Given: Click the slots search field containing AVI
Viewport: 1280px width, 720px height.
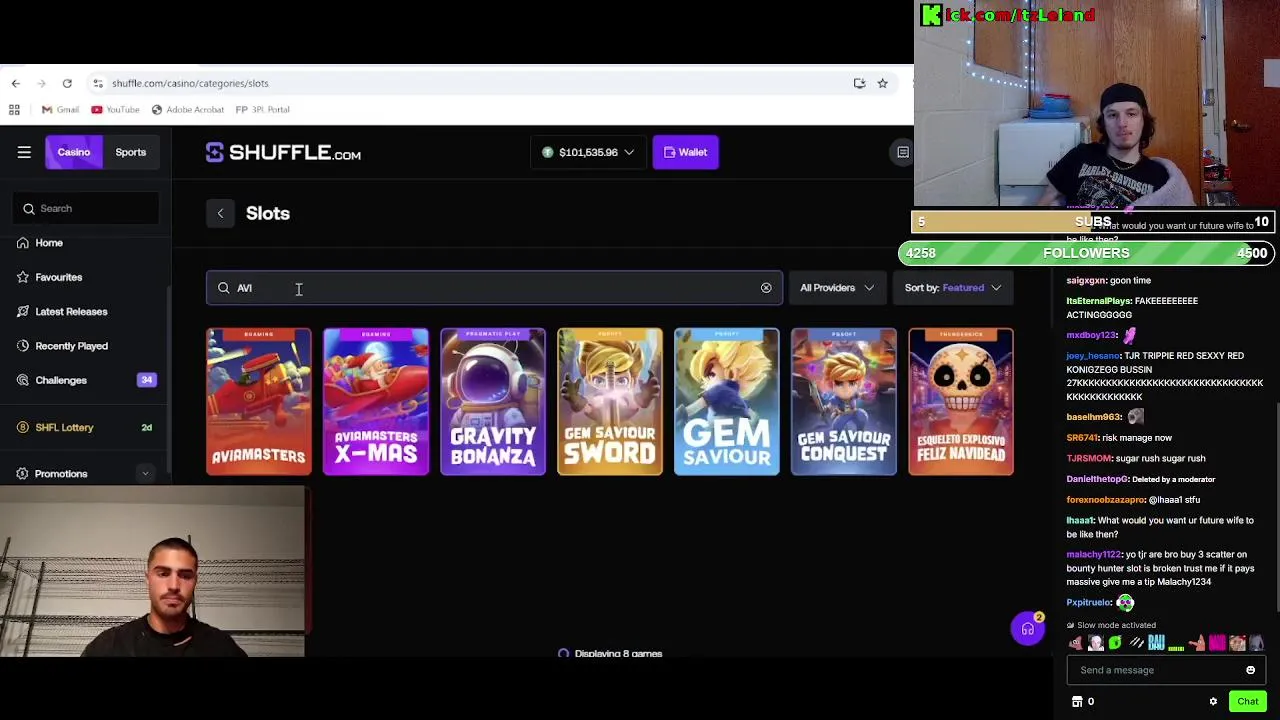Looking at the screenshot, I should (x=494, y=288).
